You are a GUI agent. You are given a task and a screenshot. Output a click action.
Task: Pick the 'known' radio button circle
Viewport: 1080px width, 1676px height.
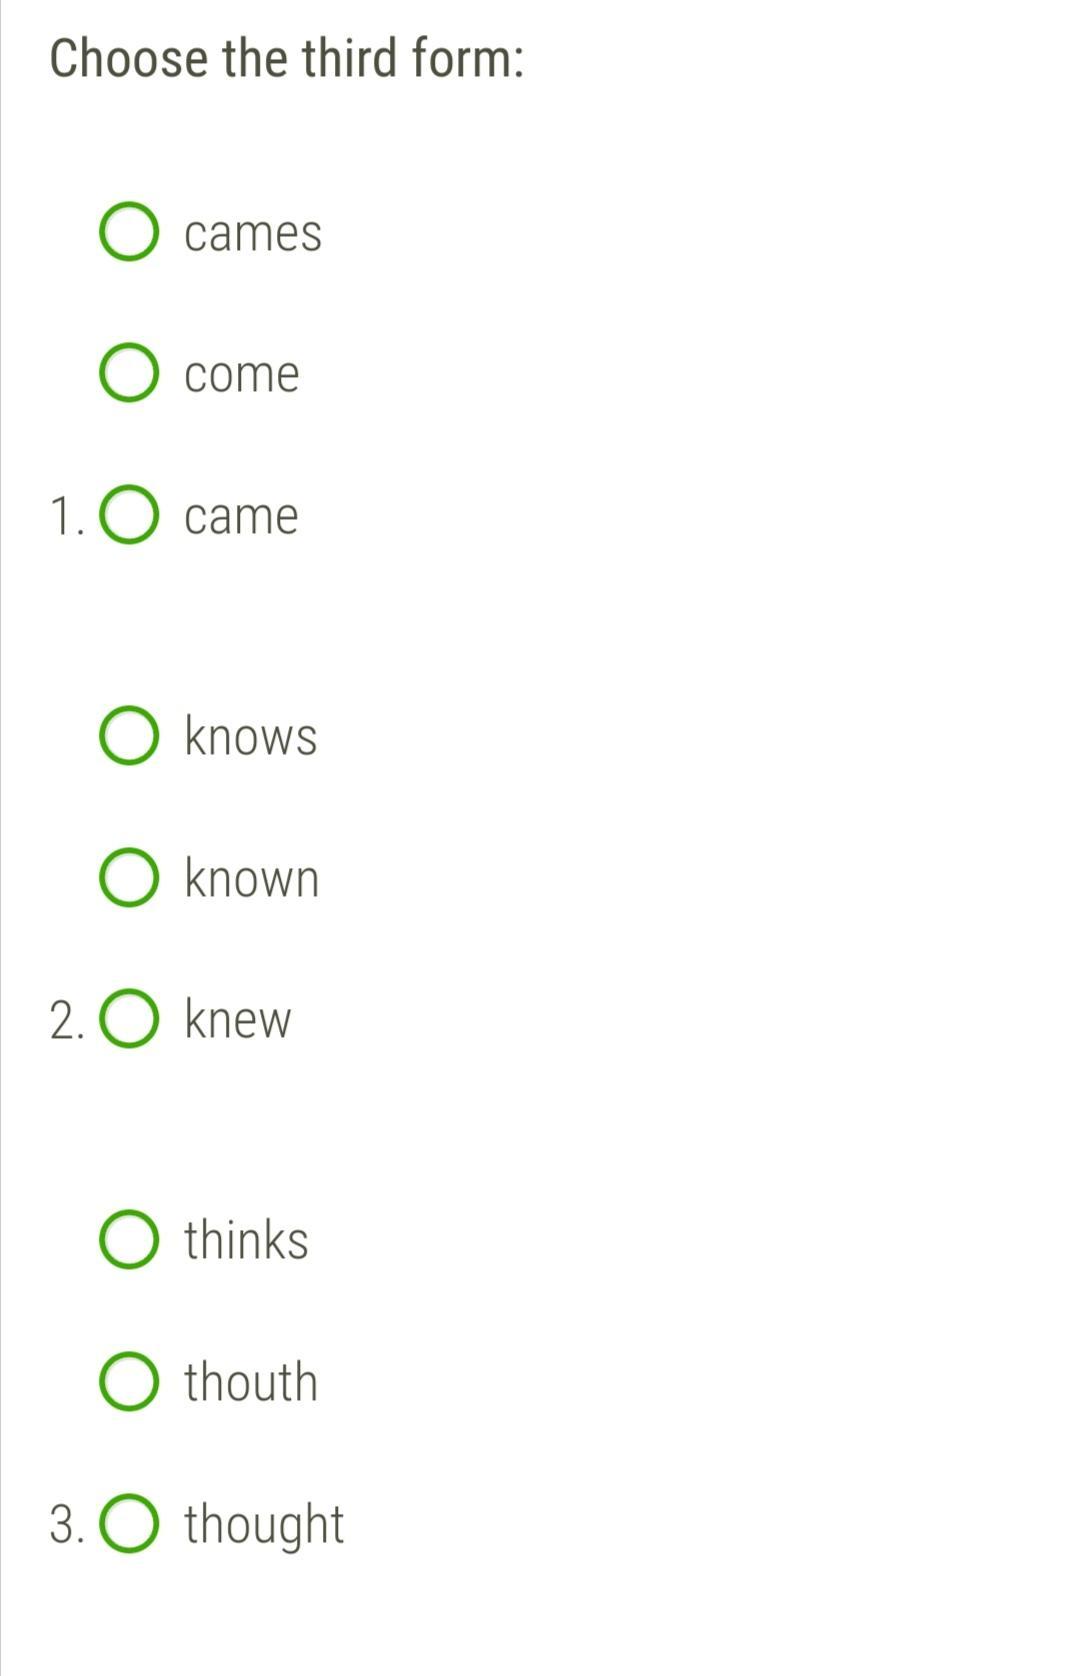click(129, 878)
